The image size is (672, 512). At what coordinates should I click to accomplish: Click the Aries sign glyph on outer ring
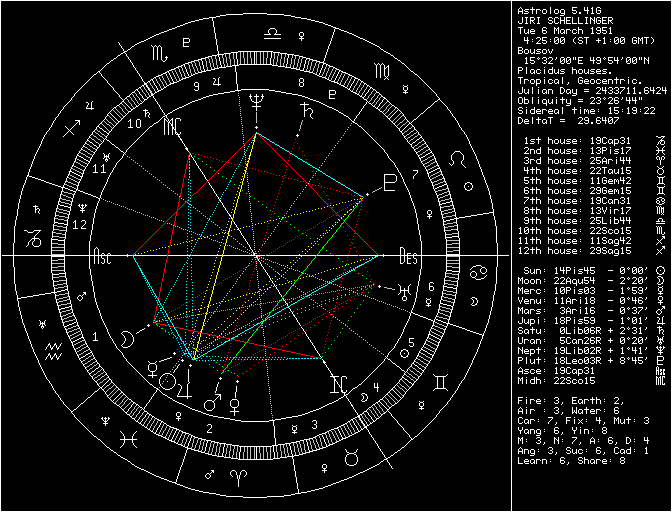(241, 470)
